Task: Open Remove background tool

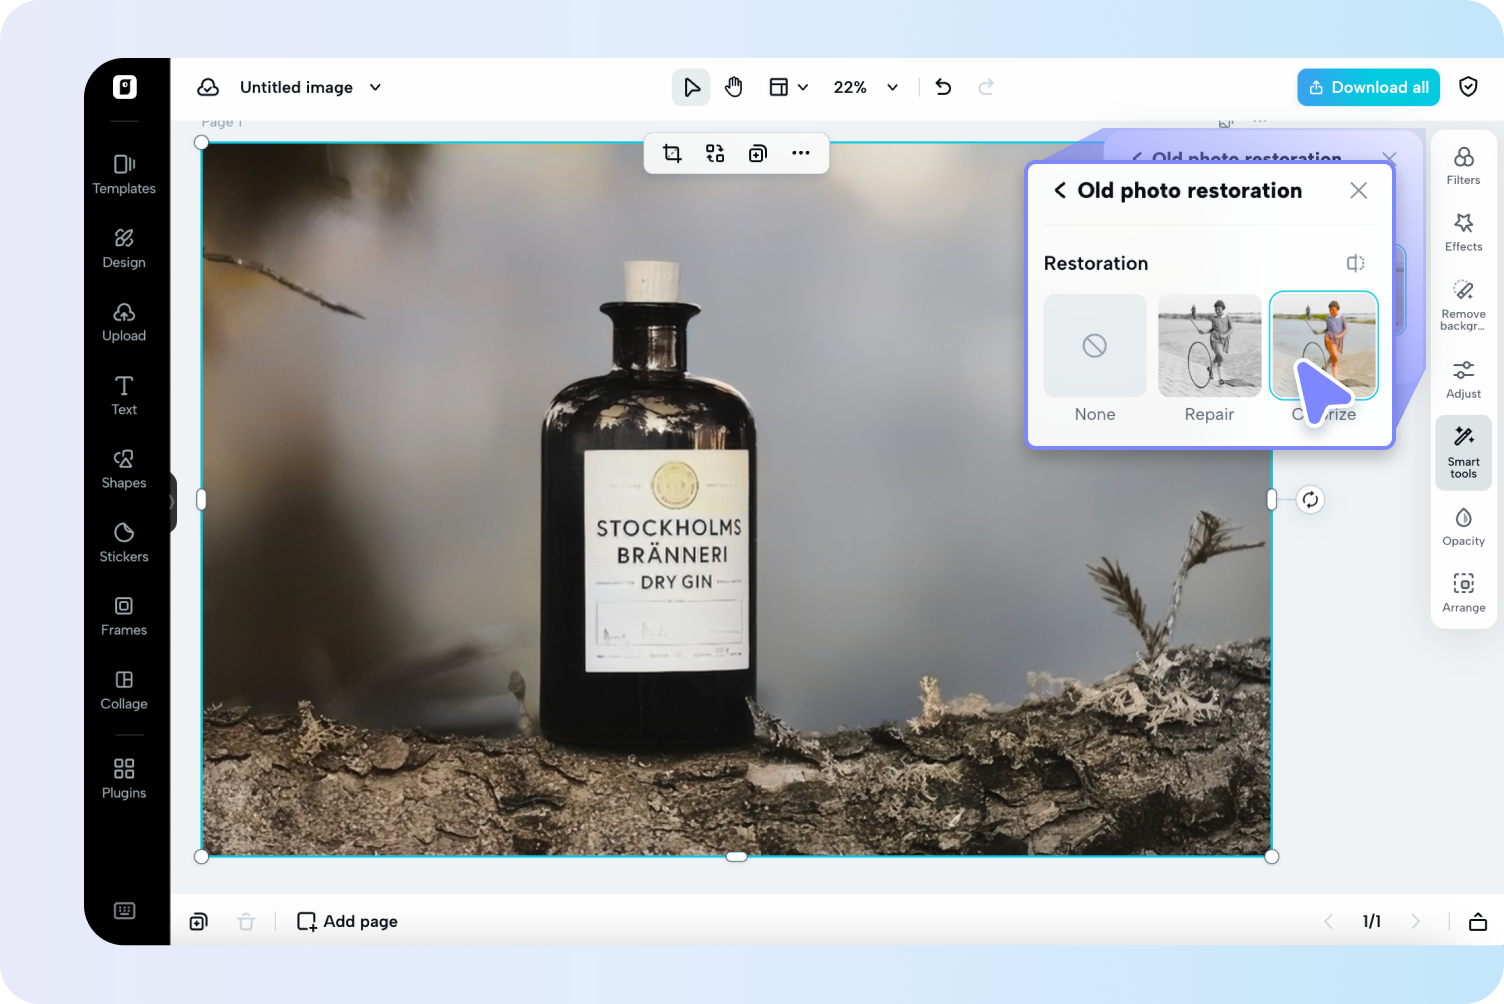Action: point(1464,305)
